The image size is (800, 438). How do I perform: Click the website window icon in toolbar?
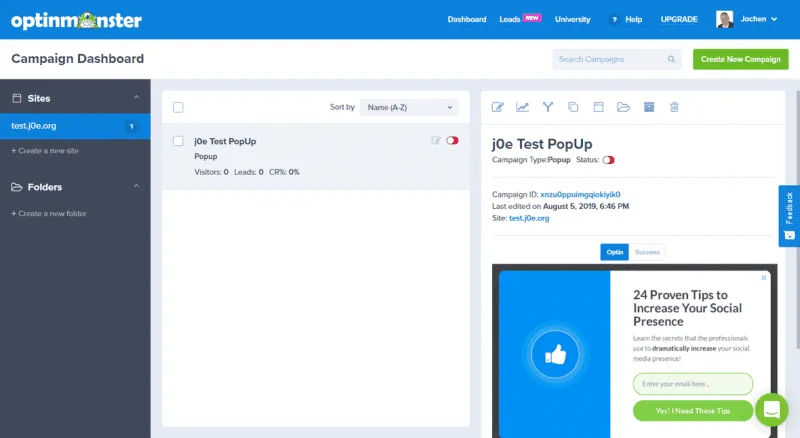tap(598, 107)
